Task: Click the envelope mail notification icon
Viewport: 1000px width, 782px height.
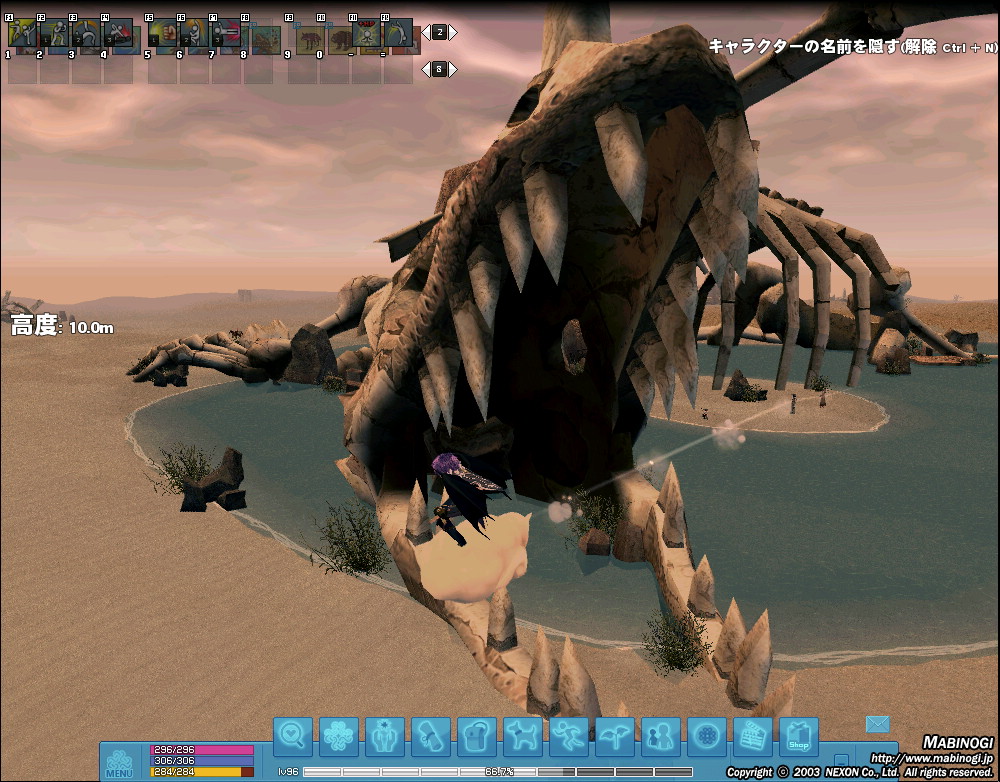Action: pyautogui.click(x=878, y=723)
